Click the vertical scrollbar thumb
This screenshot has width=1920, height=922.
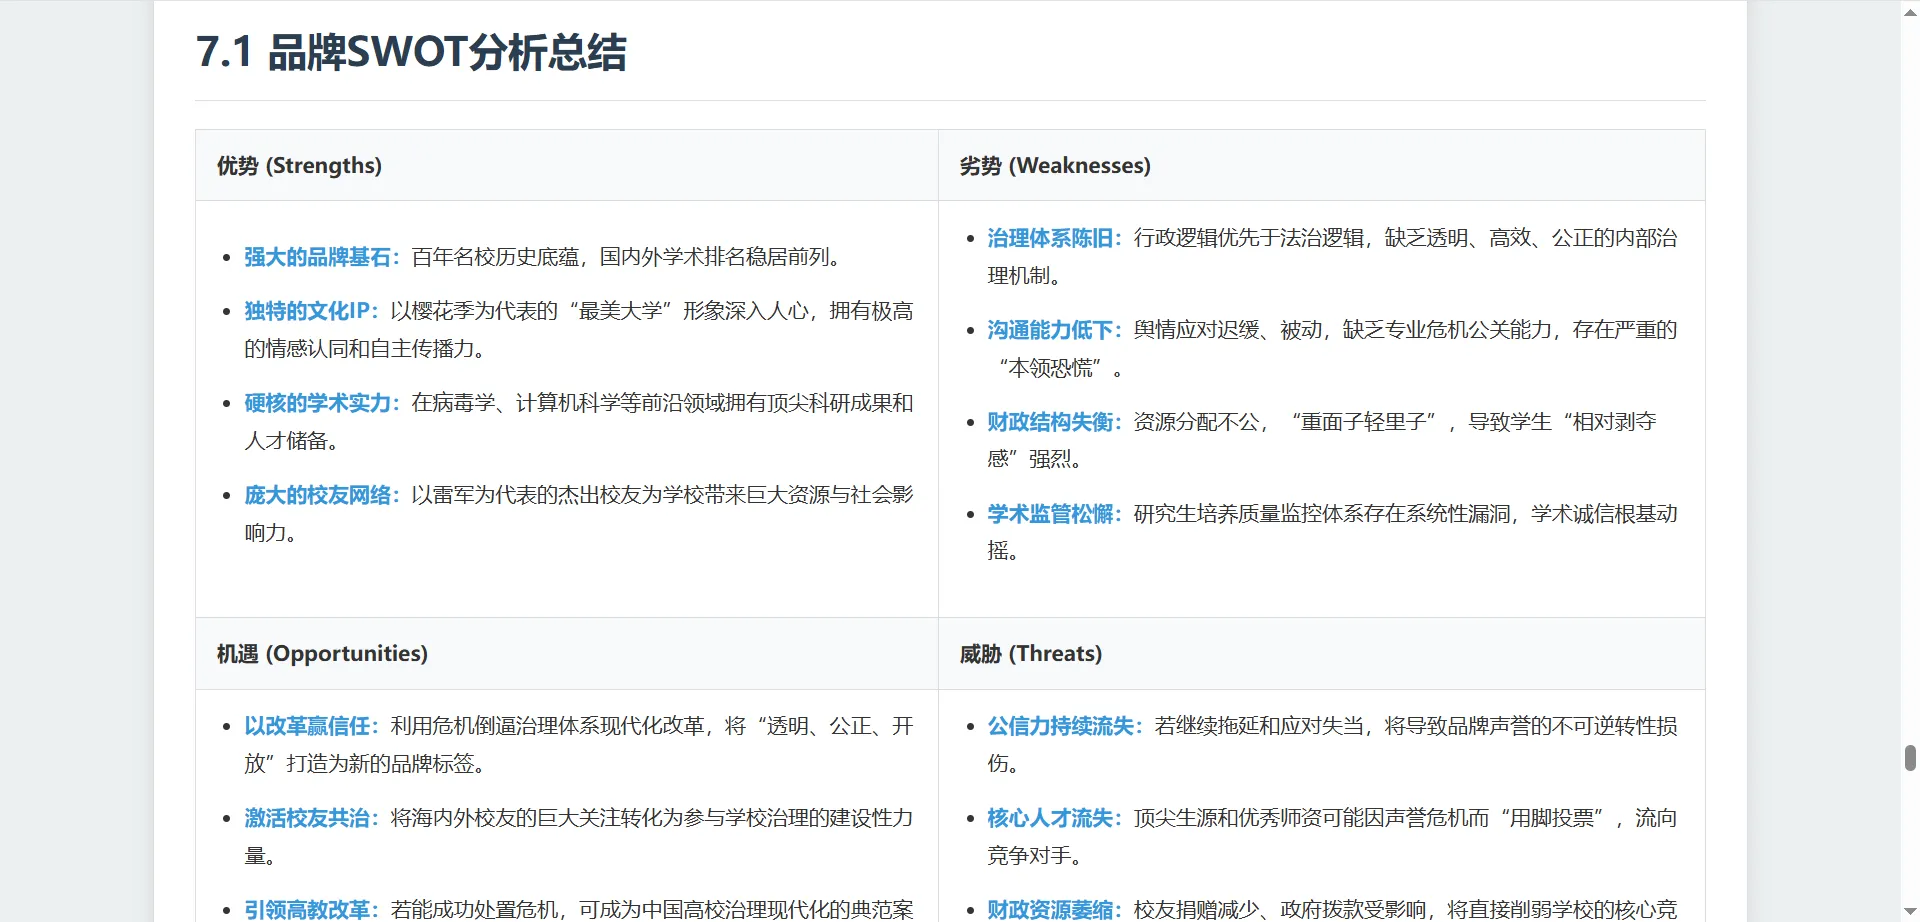click(x=1910, y=757)
